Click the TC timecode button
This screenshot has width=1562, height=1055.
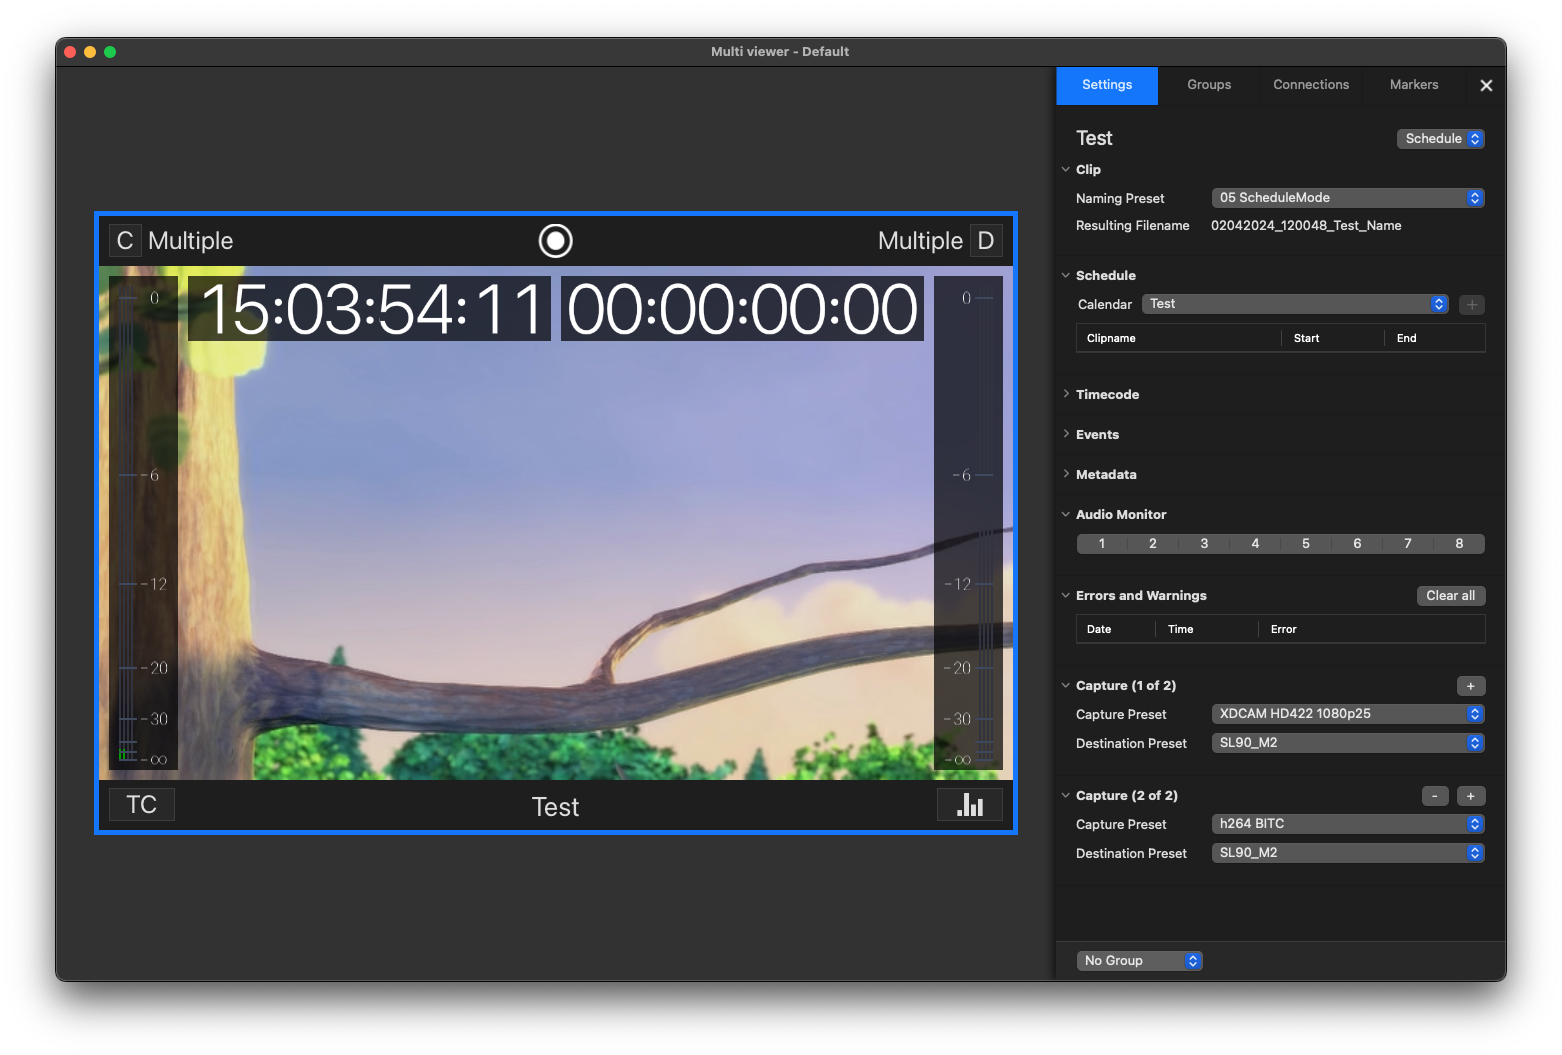click(142, 805)
